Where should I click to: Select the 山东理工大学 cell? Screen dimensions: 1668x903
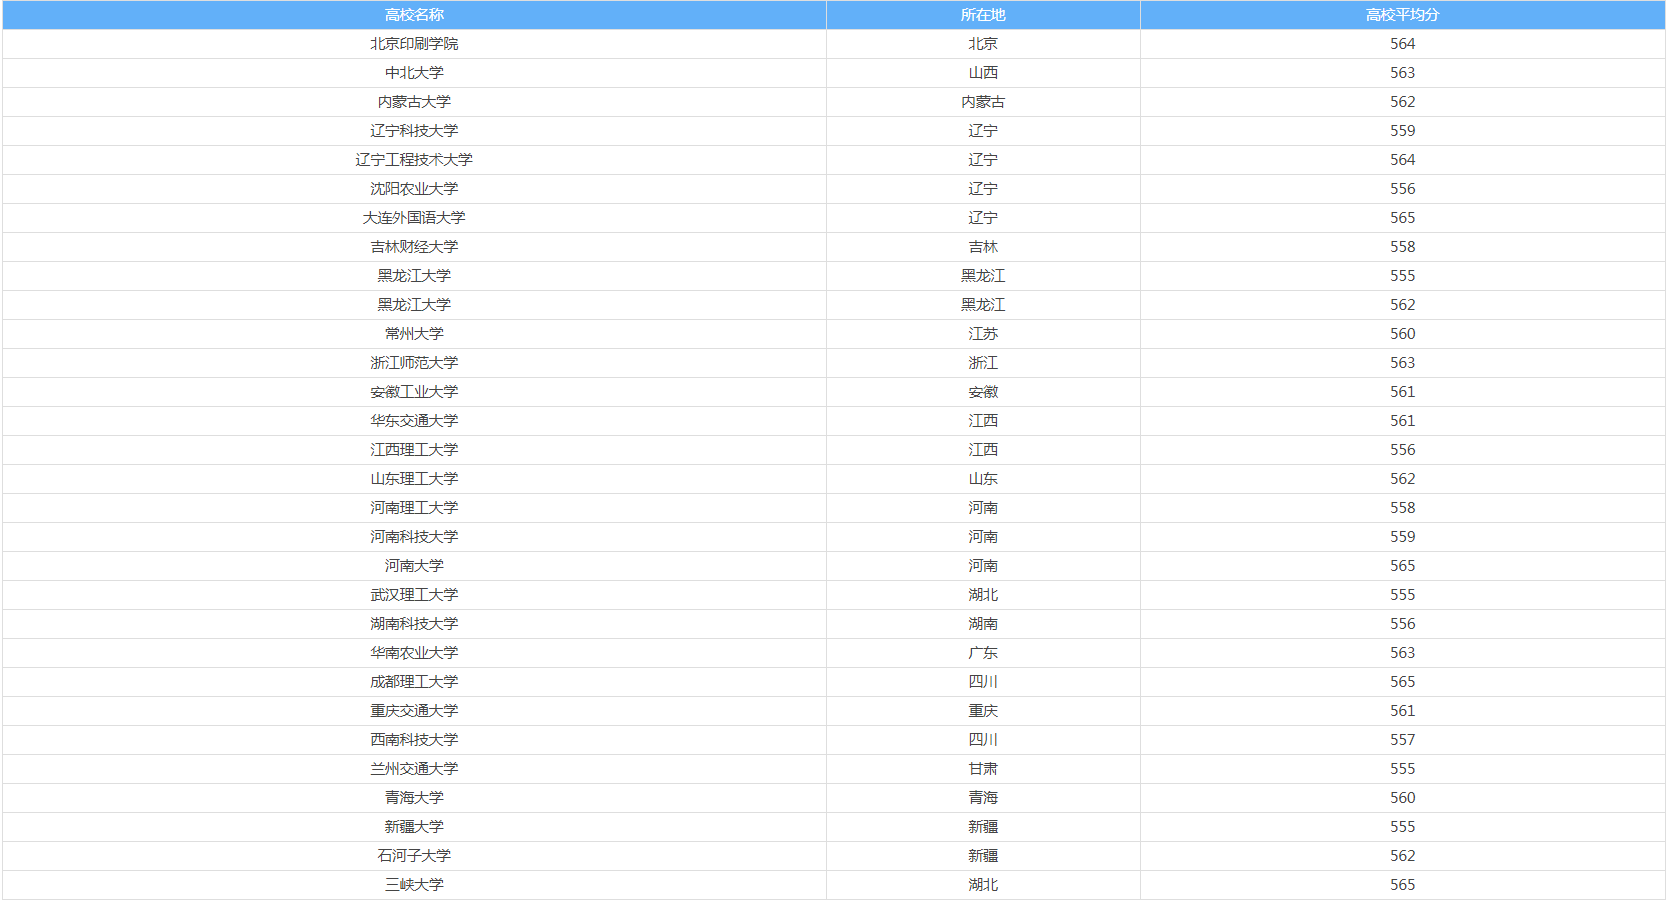414,479
